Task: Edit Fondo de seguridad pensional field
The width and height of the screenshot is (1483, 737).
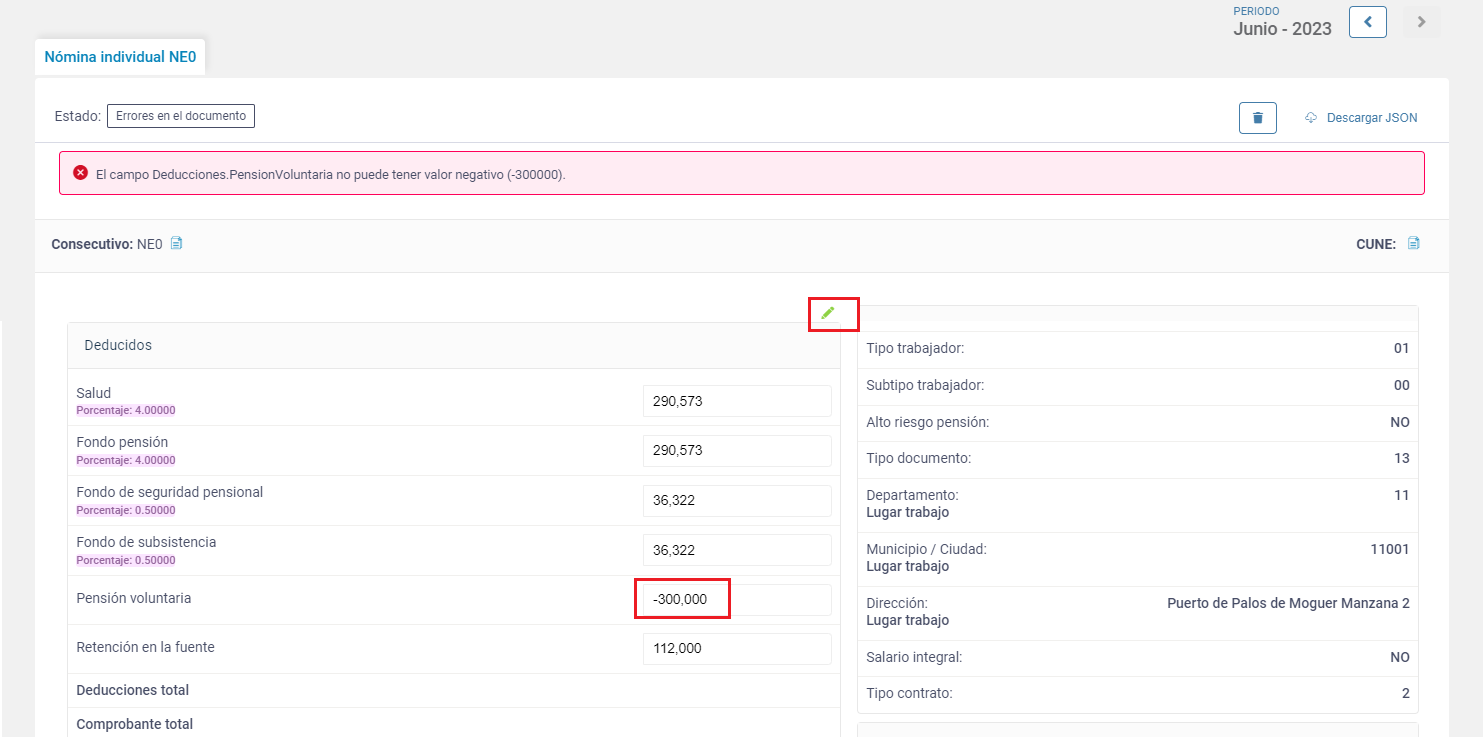Action: [x=737, y=501]
